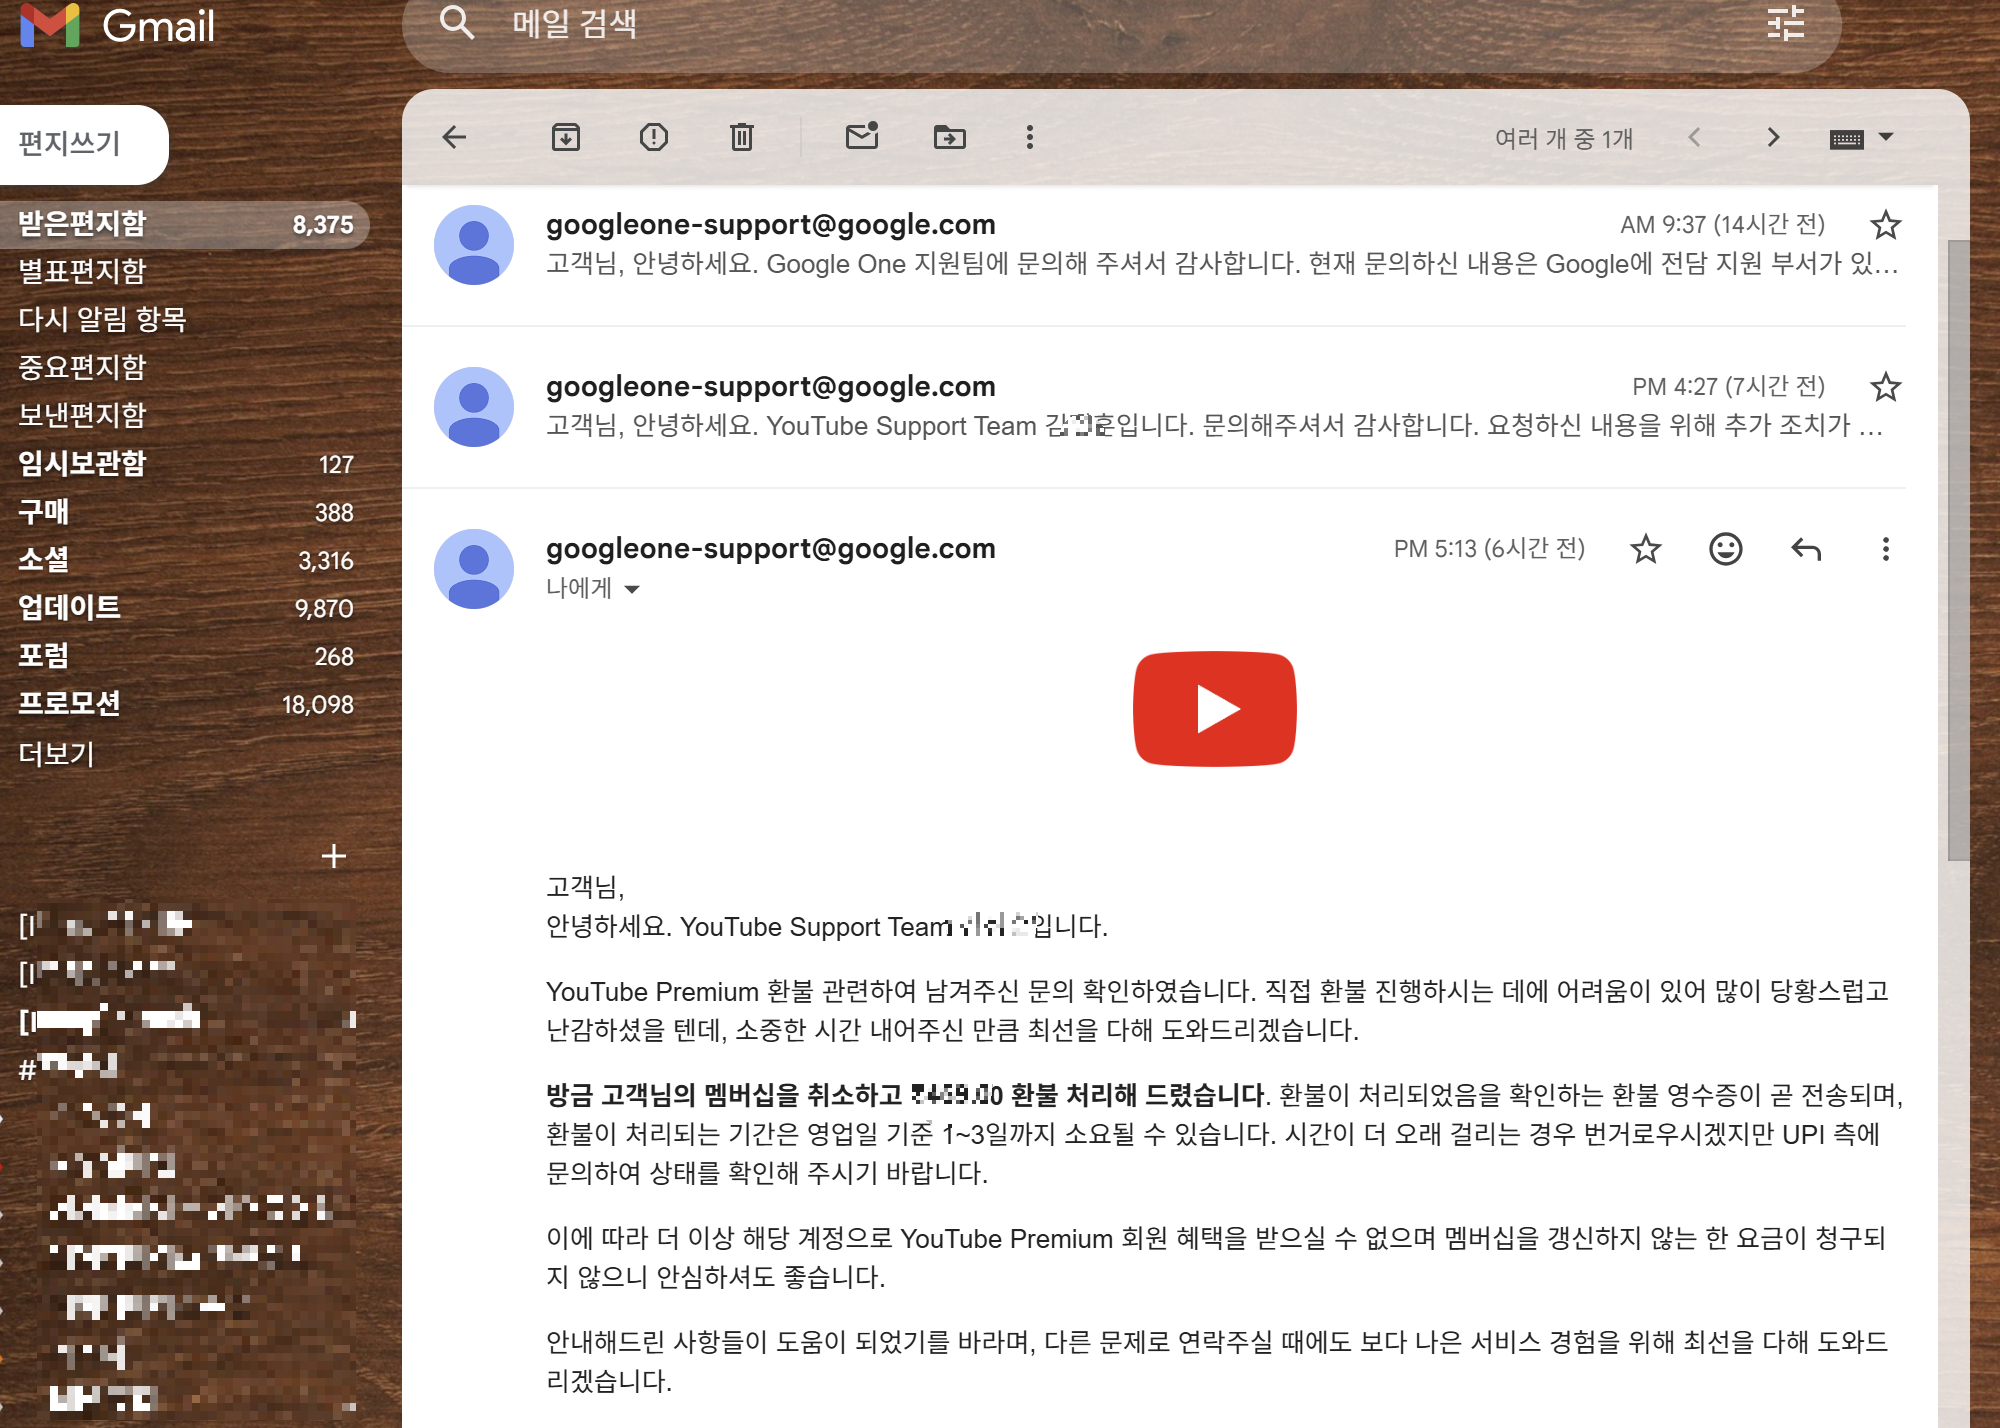Click the 편지쓰기 compose button
The width and height of the screenshot is (2000, 1428).
[x=70, y=144]
